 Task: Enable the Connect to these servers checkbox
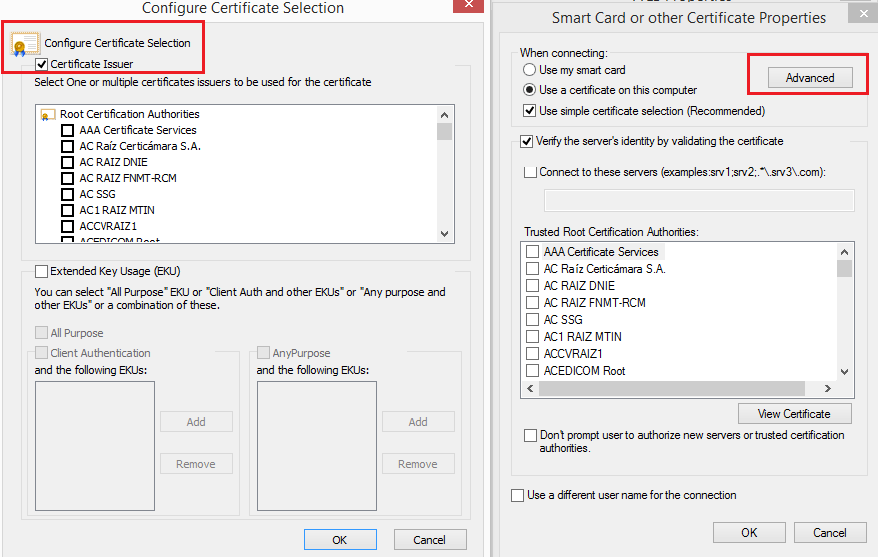530,172
